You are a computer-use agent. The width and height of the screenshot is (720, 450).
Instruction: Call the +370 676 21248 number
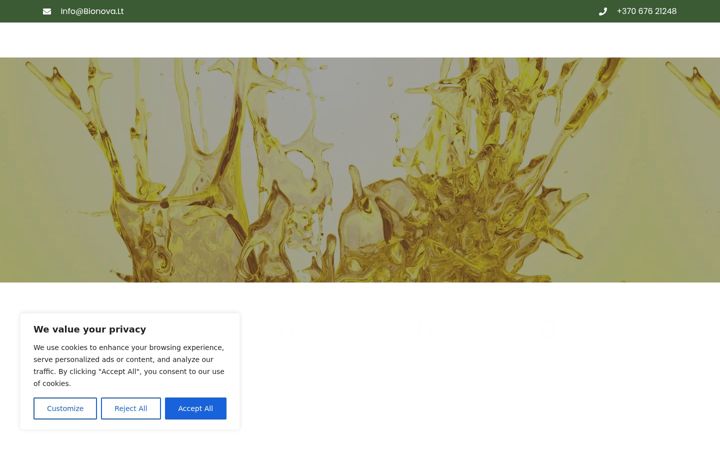point(647,11)
